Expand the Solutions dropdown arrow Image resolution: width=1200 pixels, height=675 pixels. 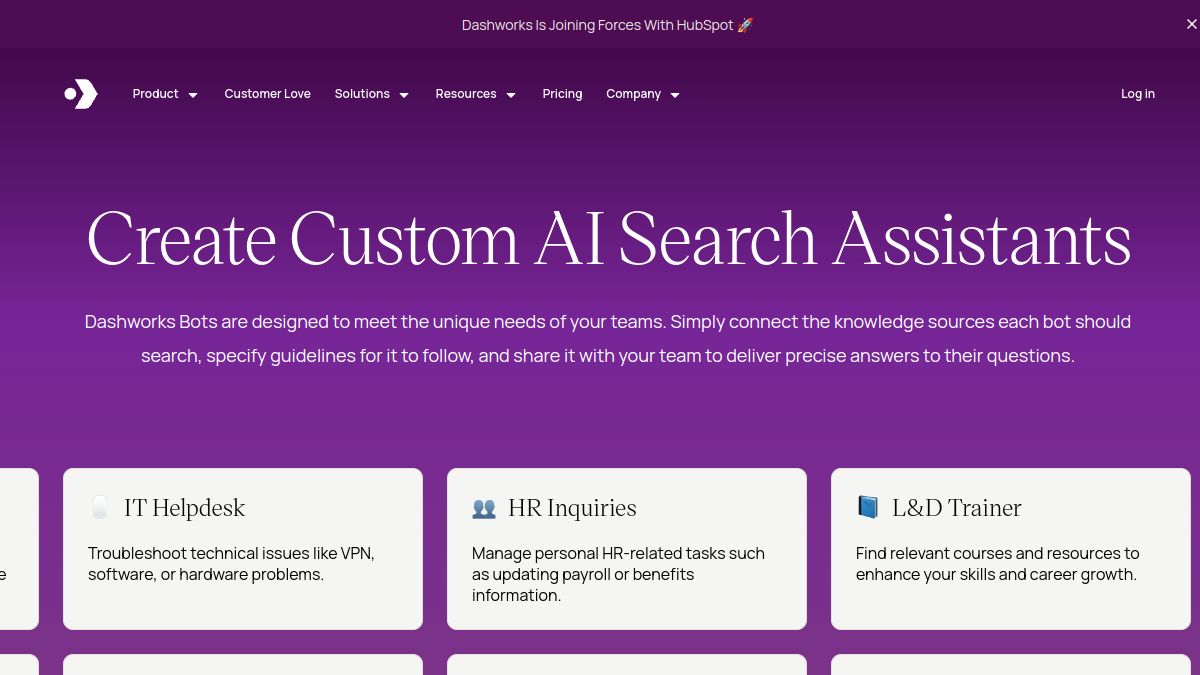tap(404, 95)
